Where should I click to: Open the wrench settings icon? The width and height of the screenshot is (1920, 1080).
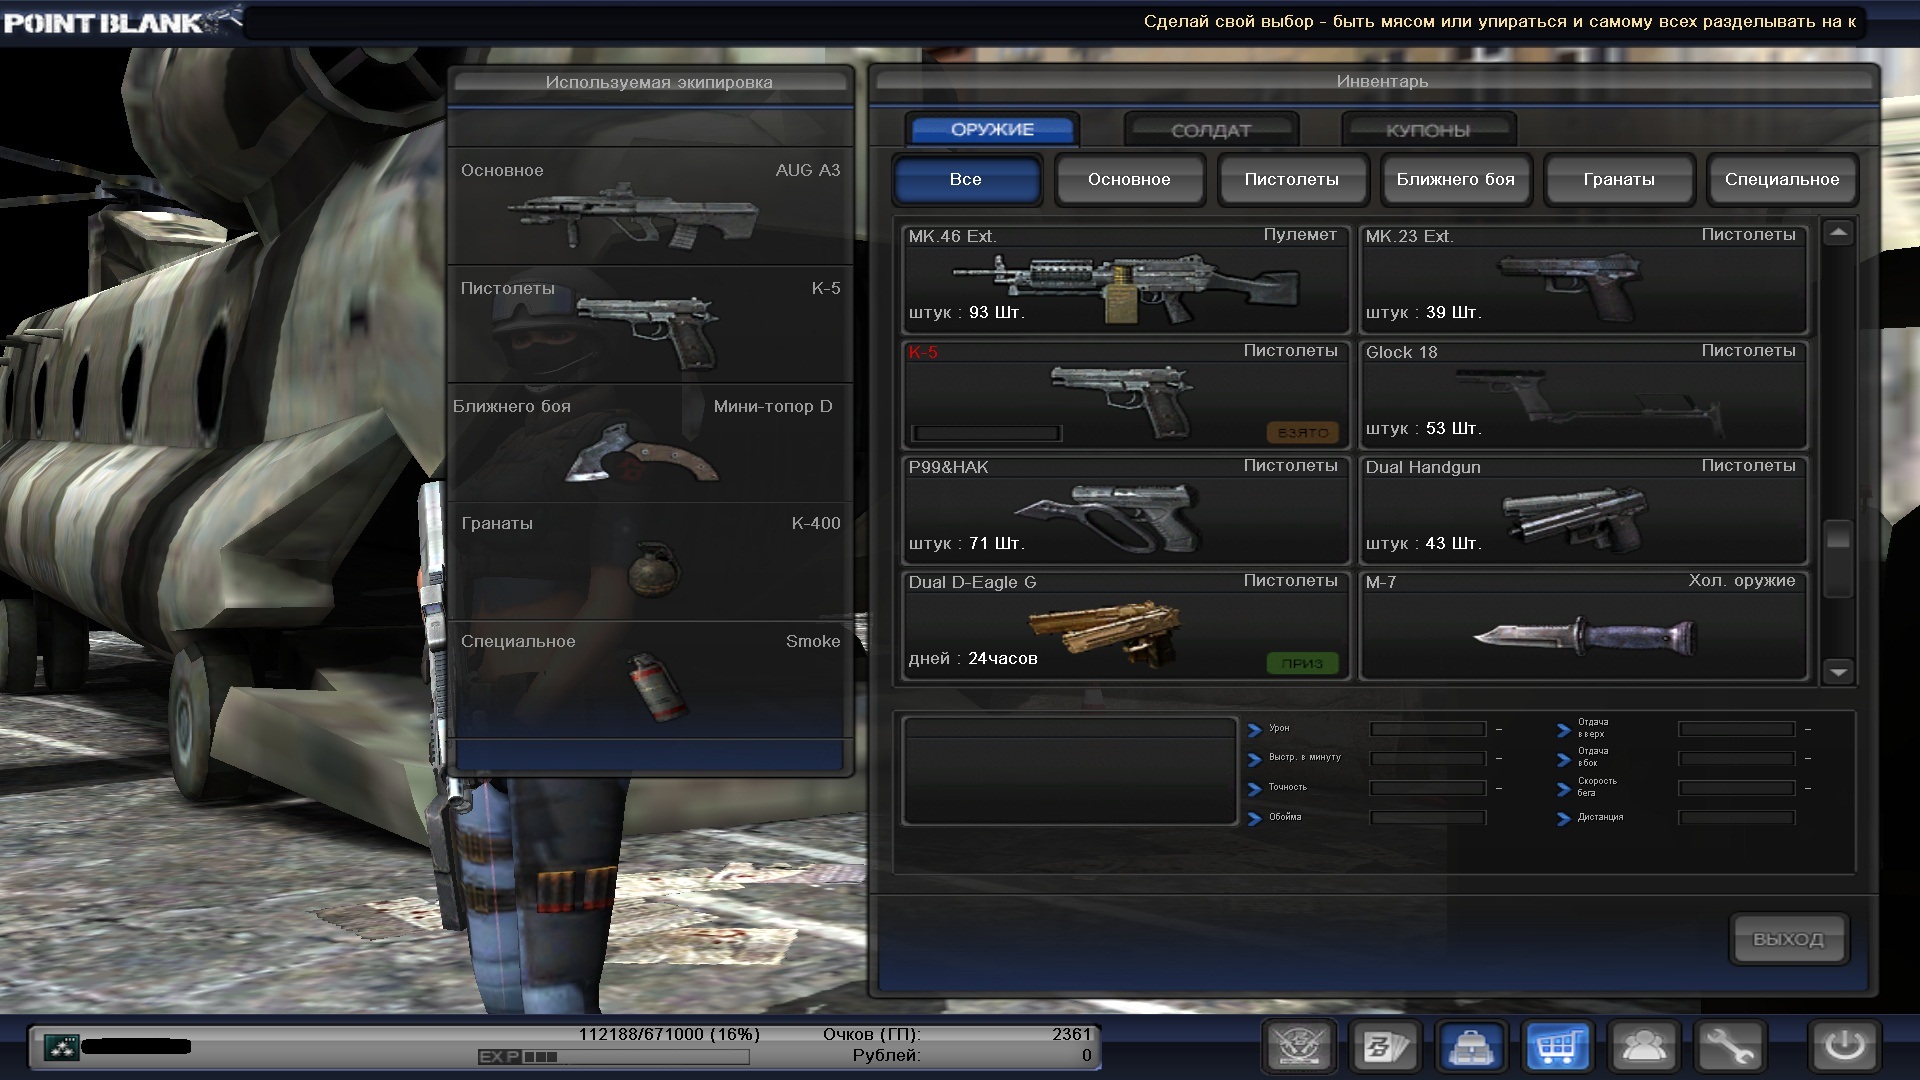[x=1730, y=1047]
